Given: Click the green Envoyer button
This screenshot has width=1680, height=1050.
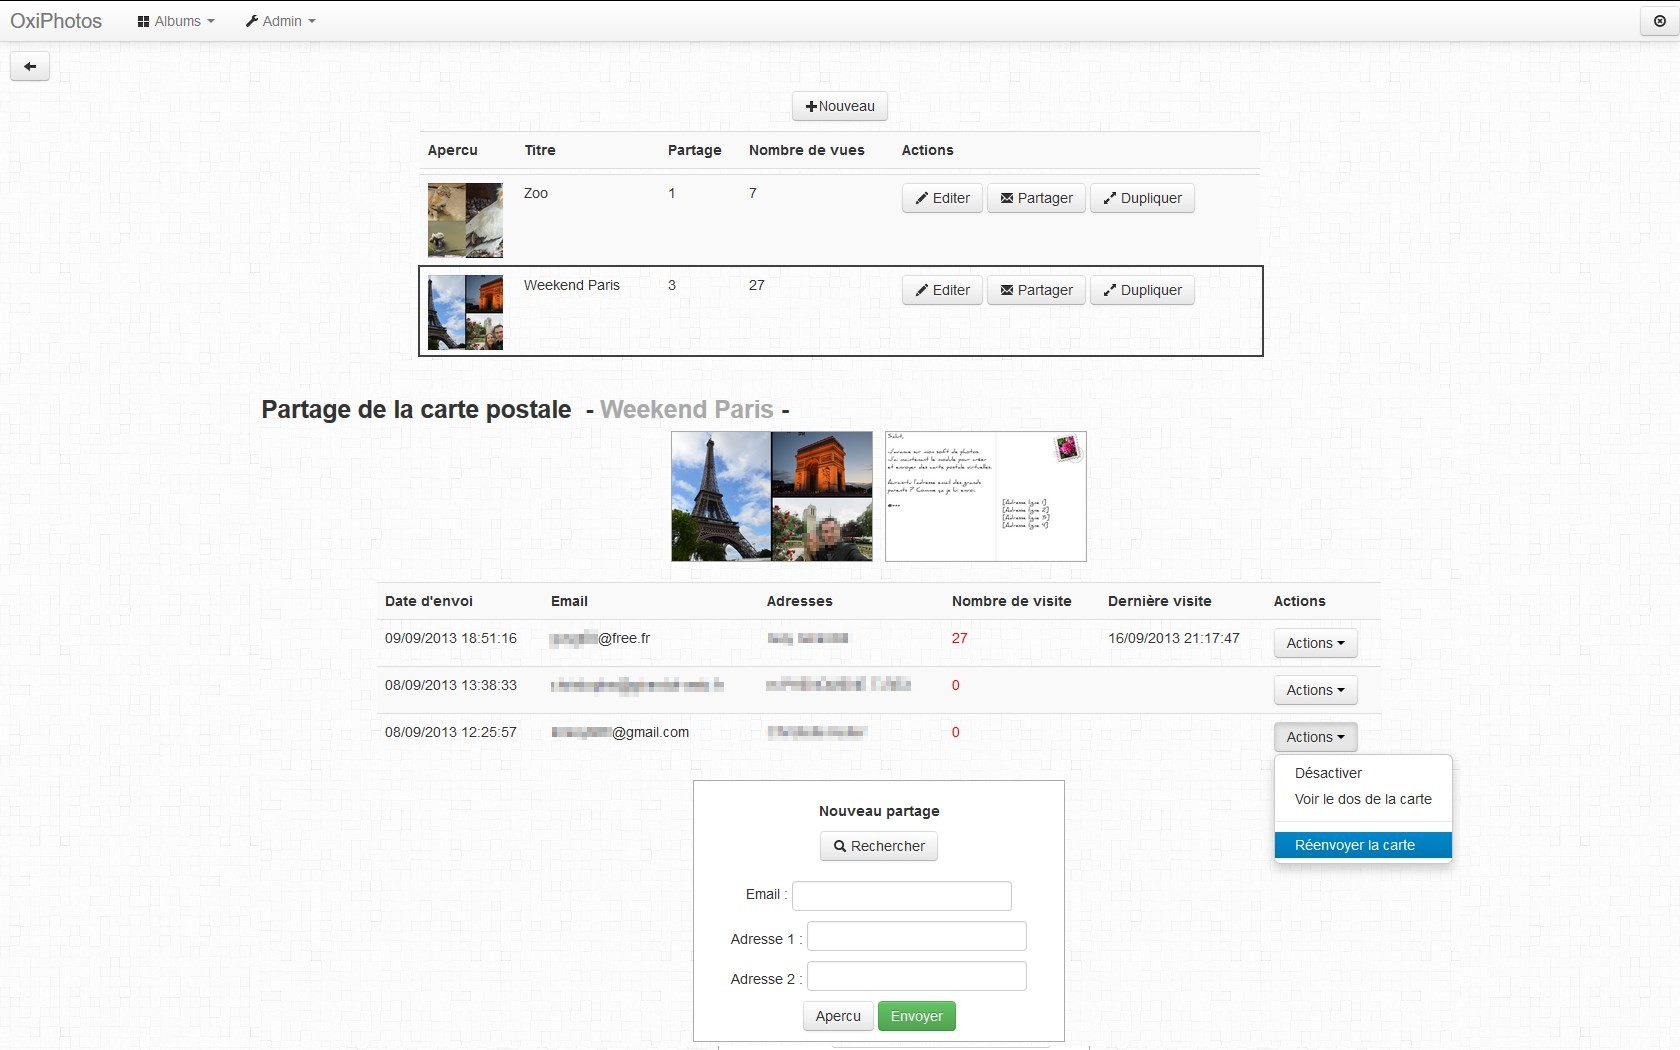Looking at the screenshot, I should tap(917, 1016).
